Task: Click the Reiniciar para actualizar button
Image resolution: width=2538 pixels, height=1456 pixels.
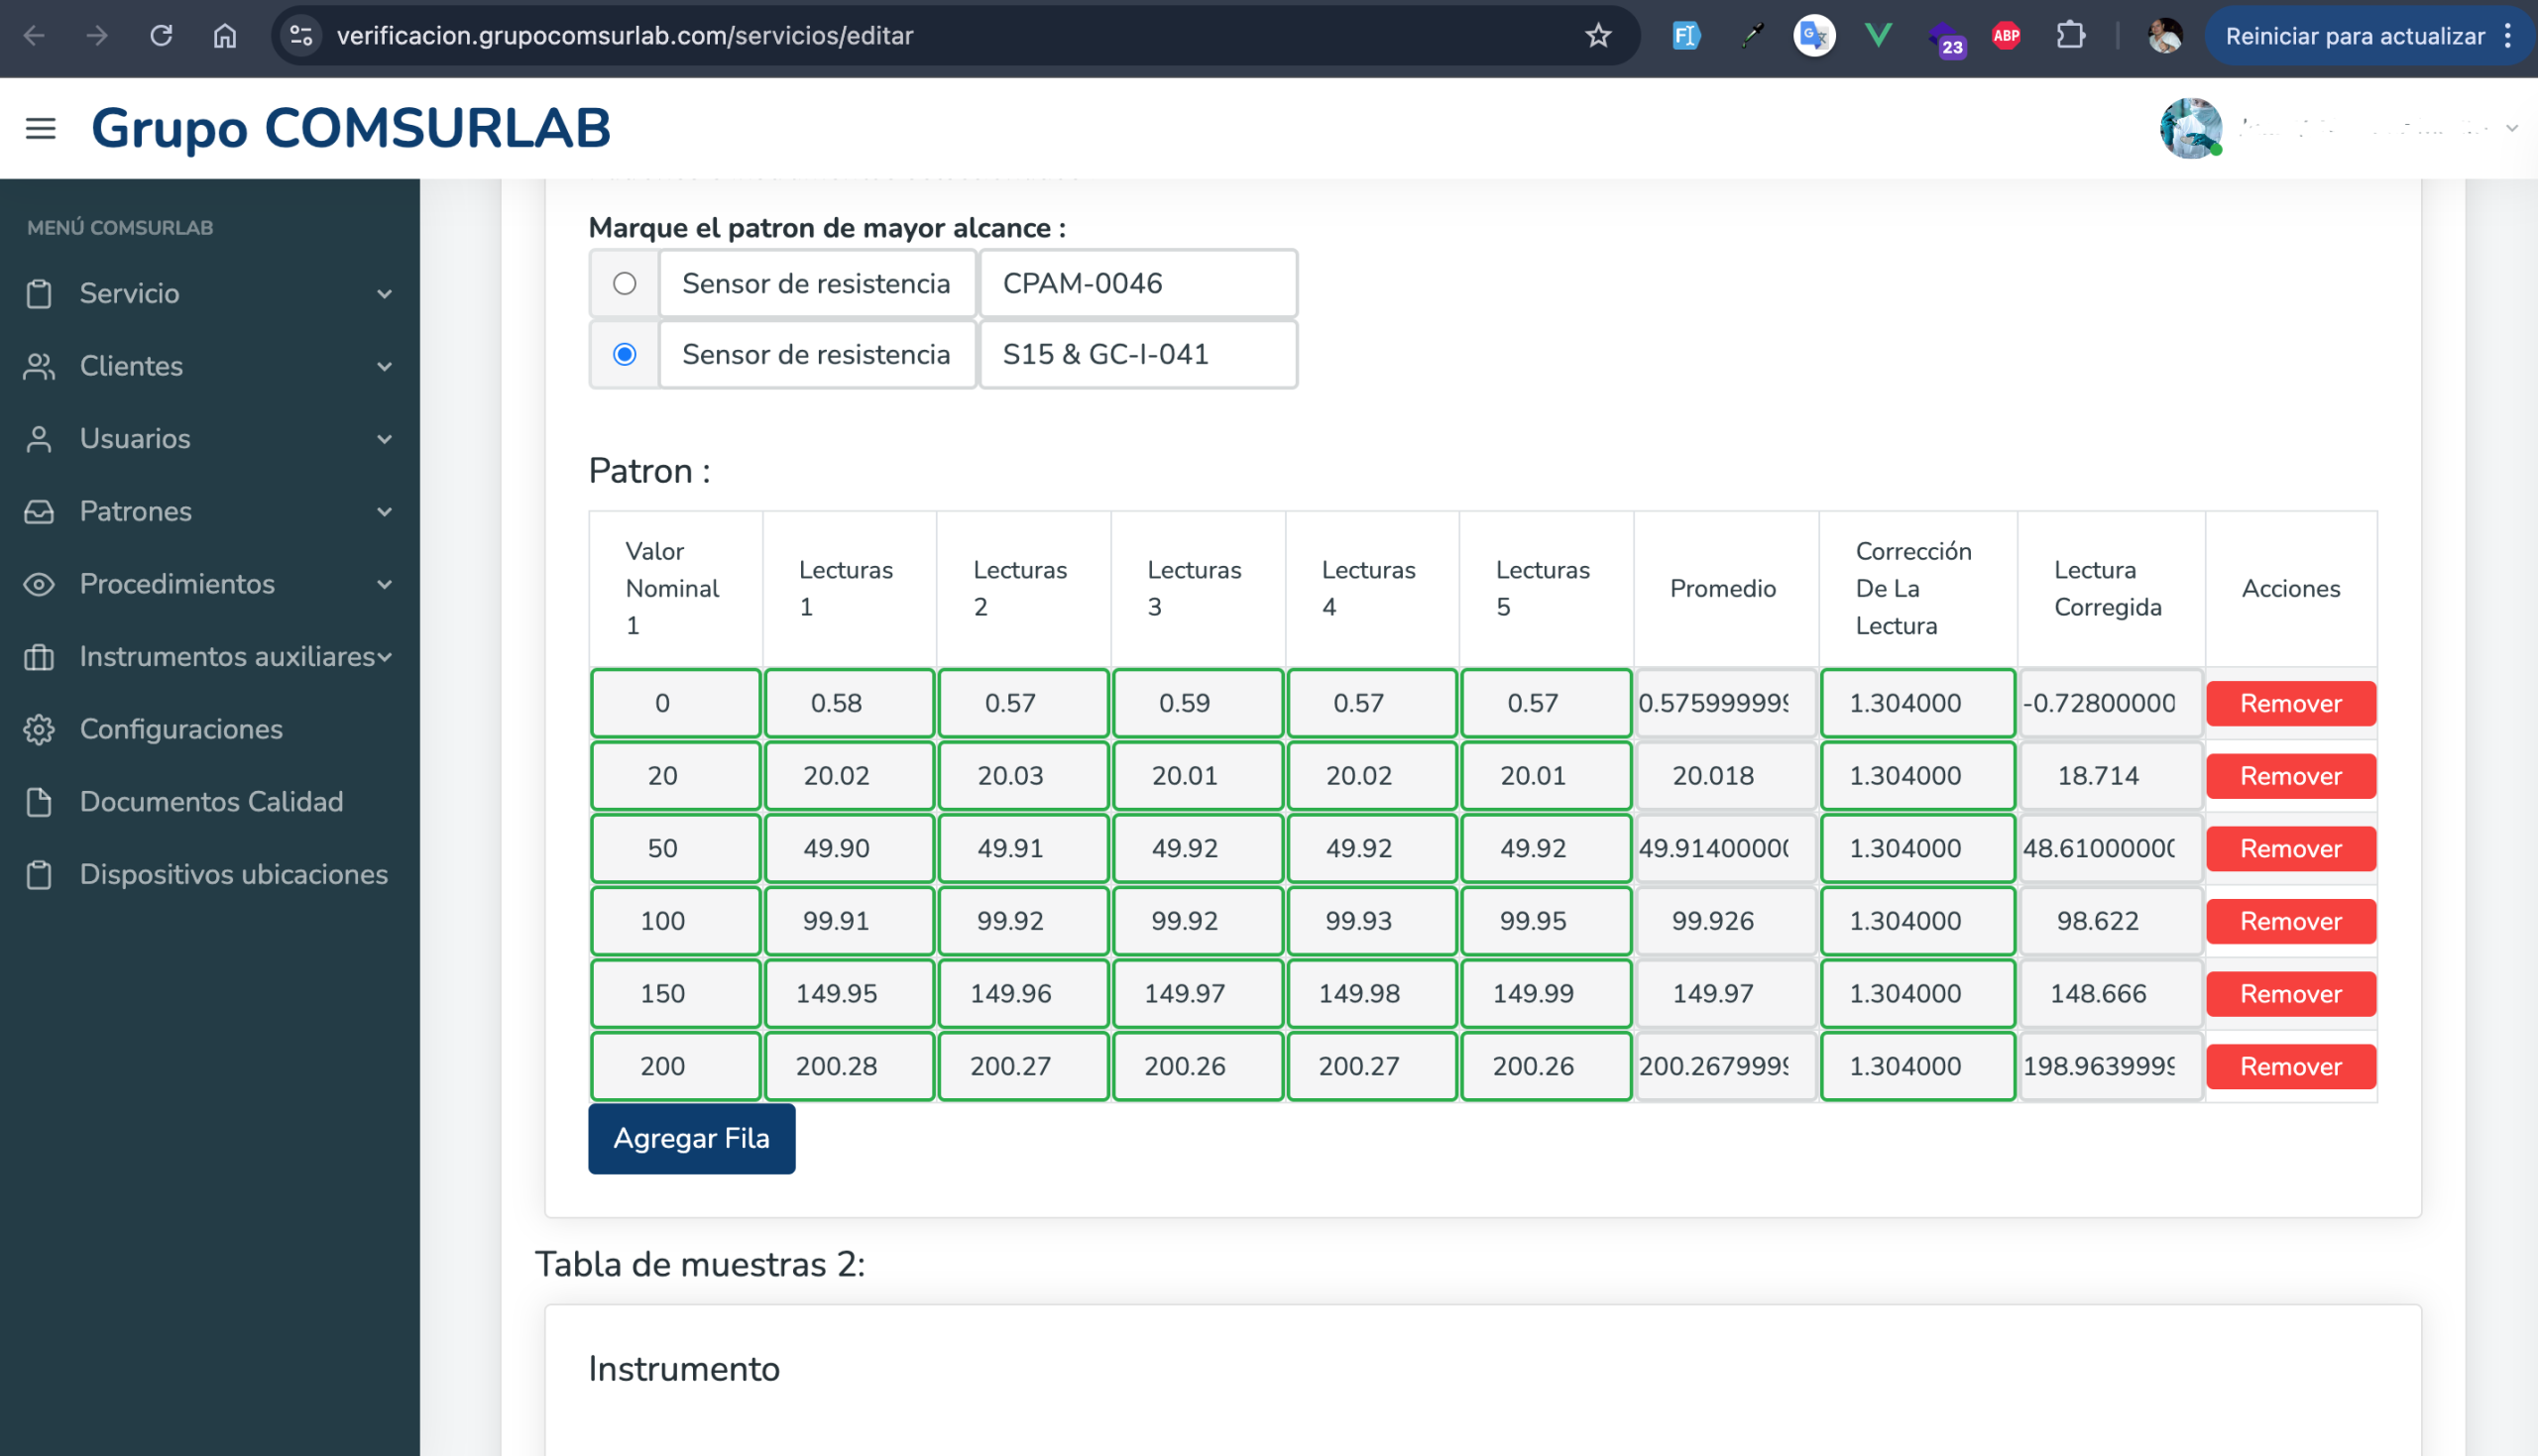Action: tap(2354, 36)
